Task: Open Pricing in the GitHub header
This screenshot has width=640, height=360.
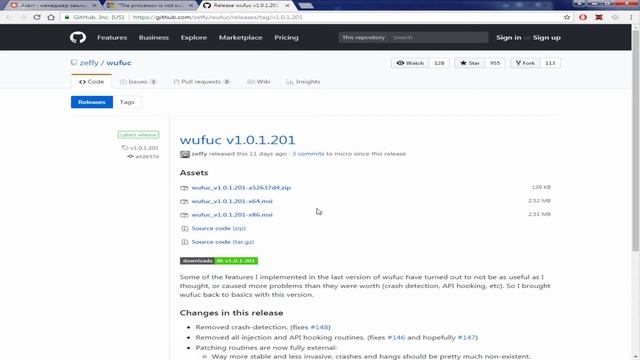Action: (286, 38)
